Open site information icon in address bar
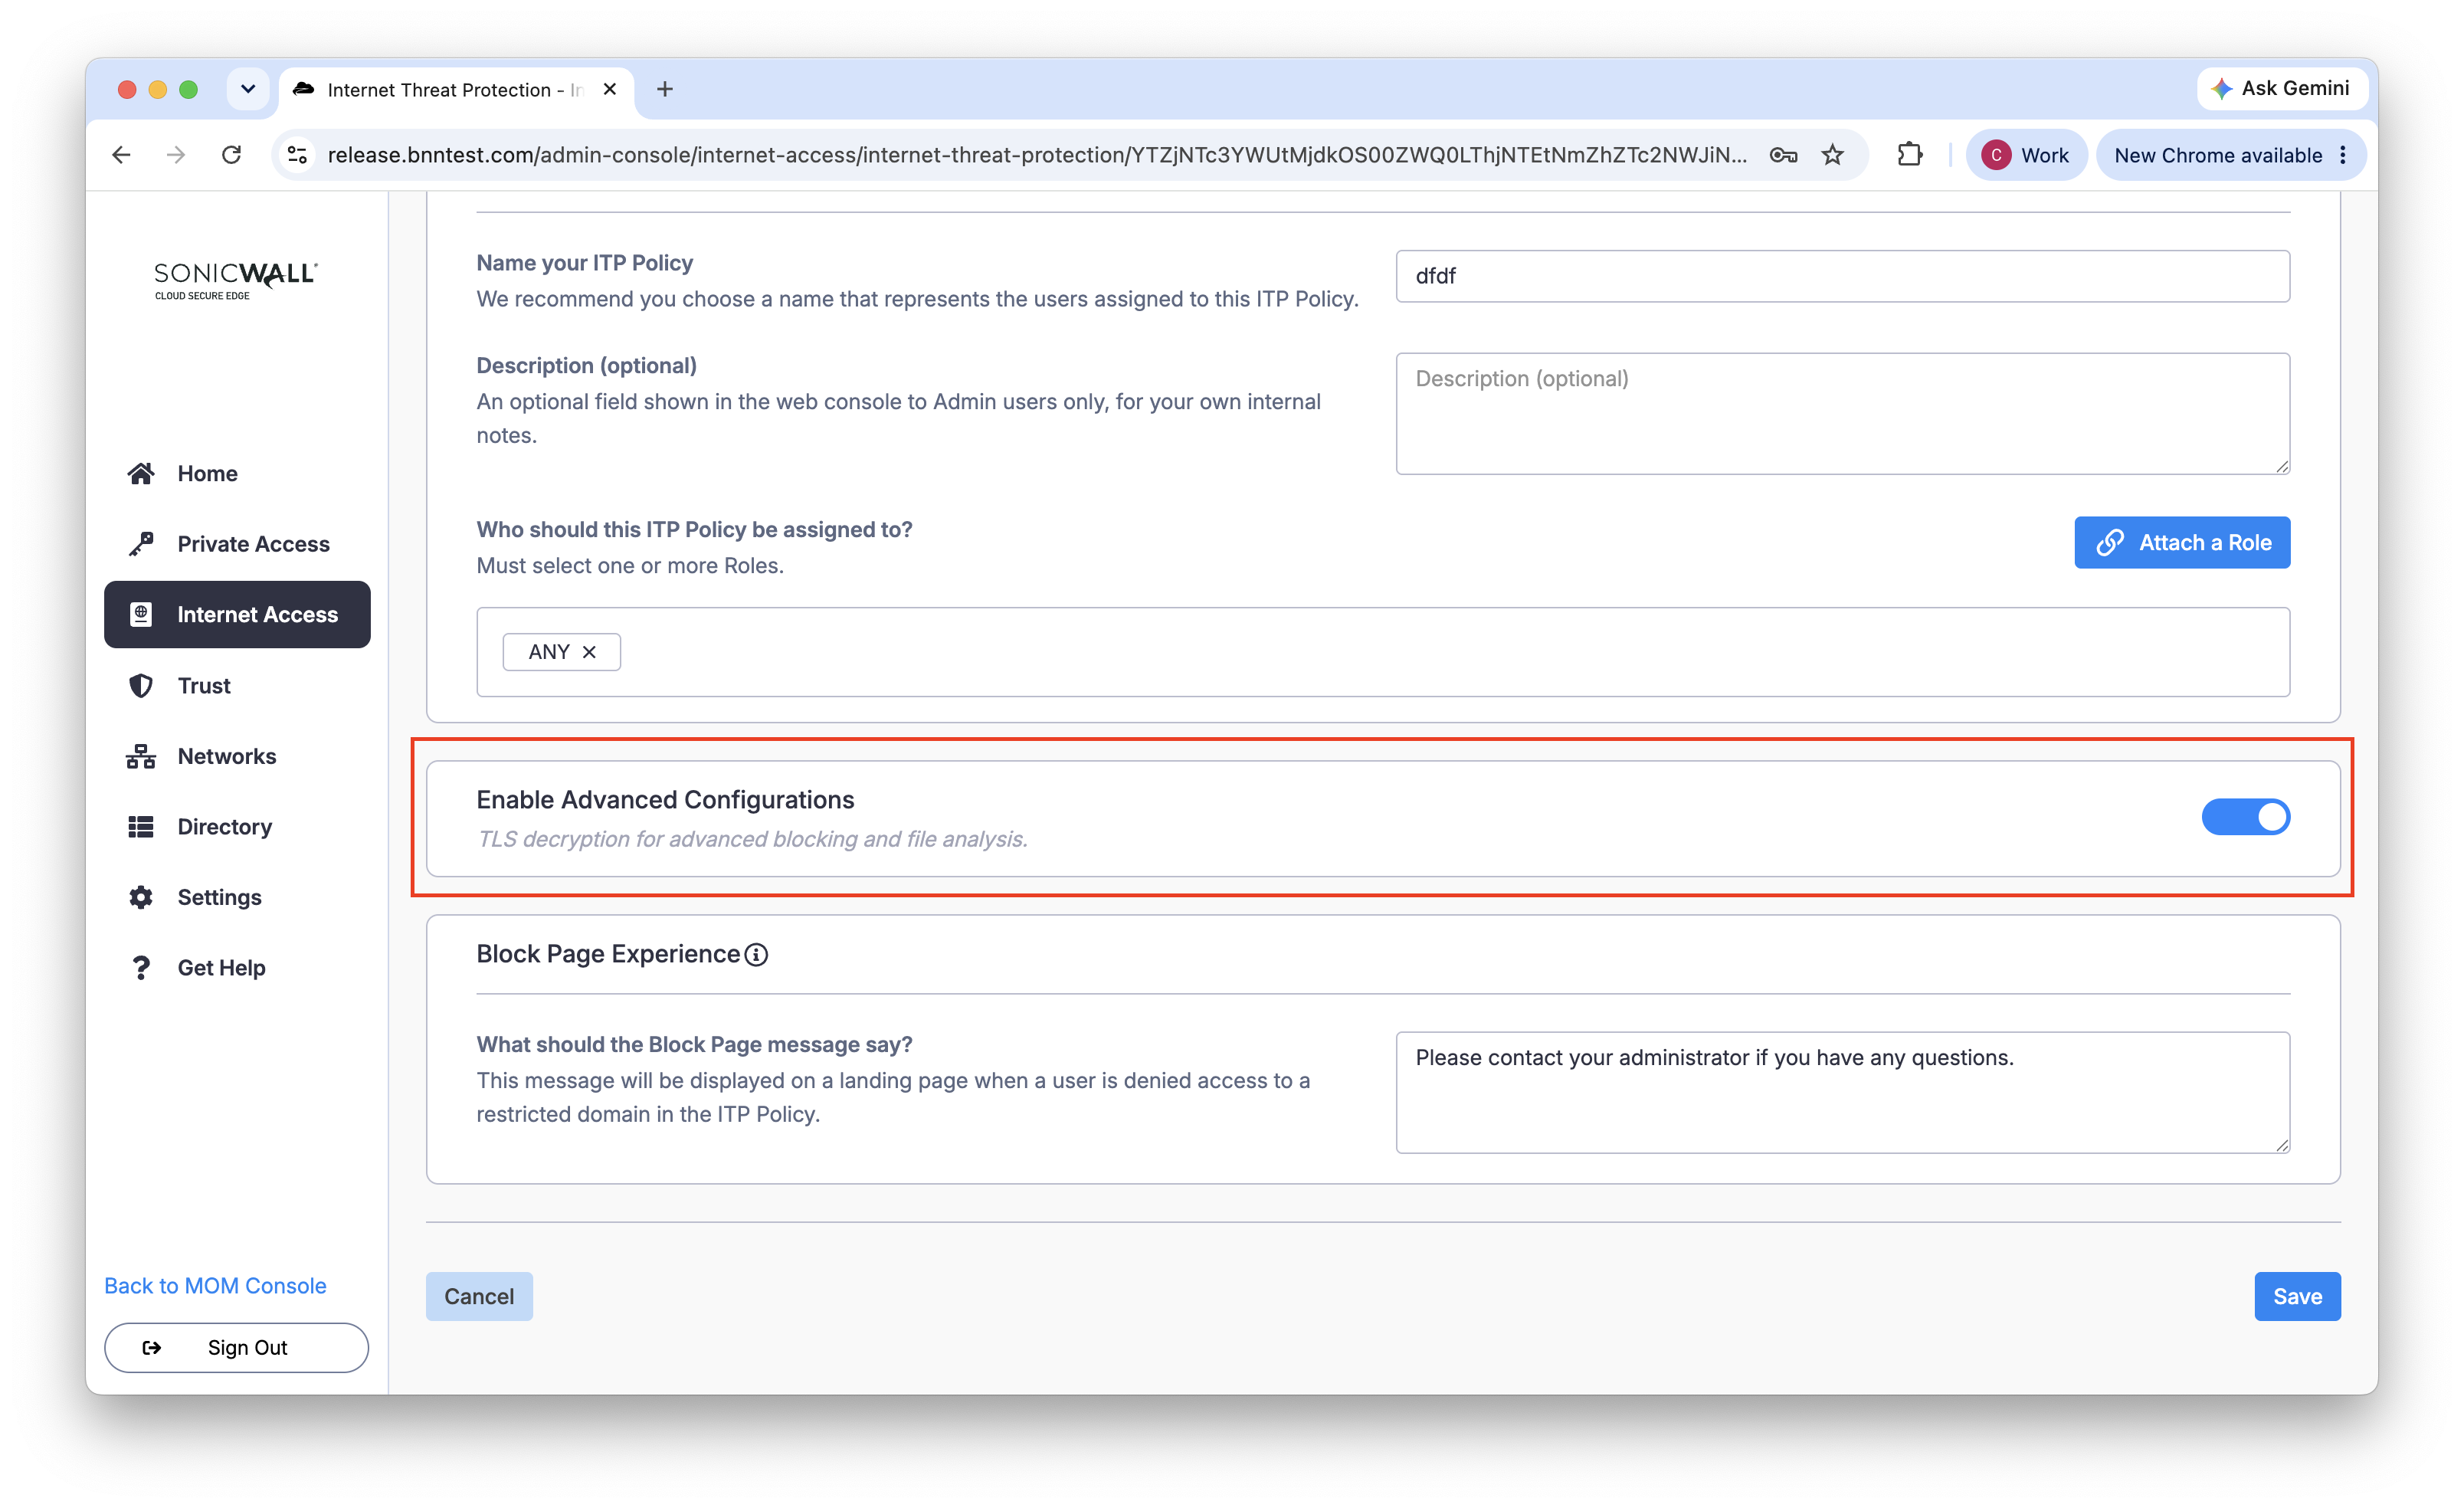The width and height of the screenshot is (2464, 1508). 298,155
